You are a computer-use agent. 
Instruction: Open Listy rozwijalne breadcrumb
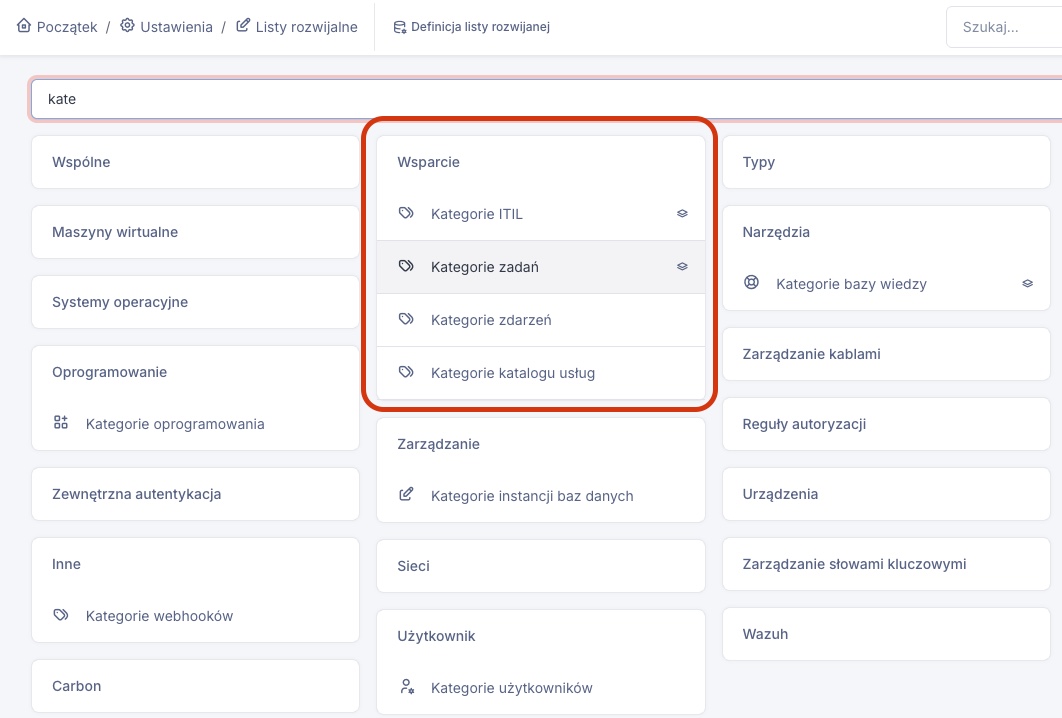[297, 27]
